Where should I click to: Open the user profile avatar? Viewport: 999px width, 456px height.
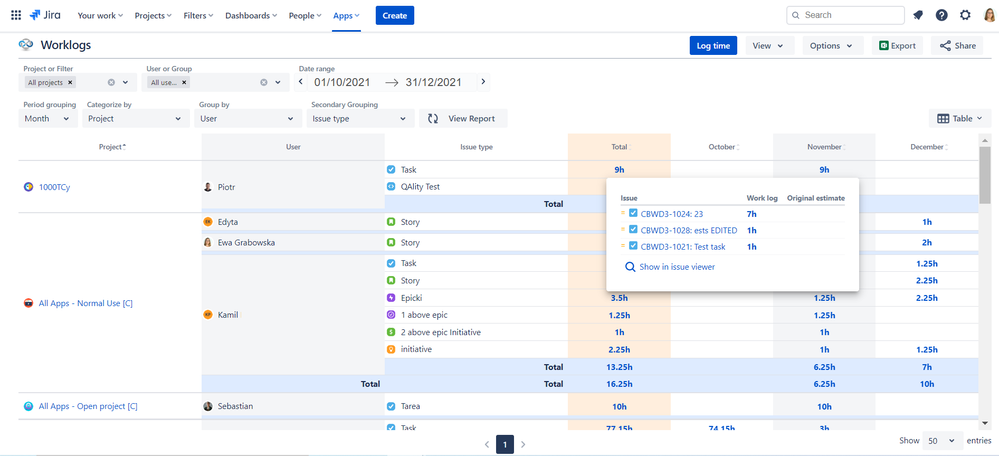click(988, 15)
